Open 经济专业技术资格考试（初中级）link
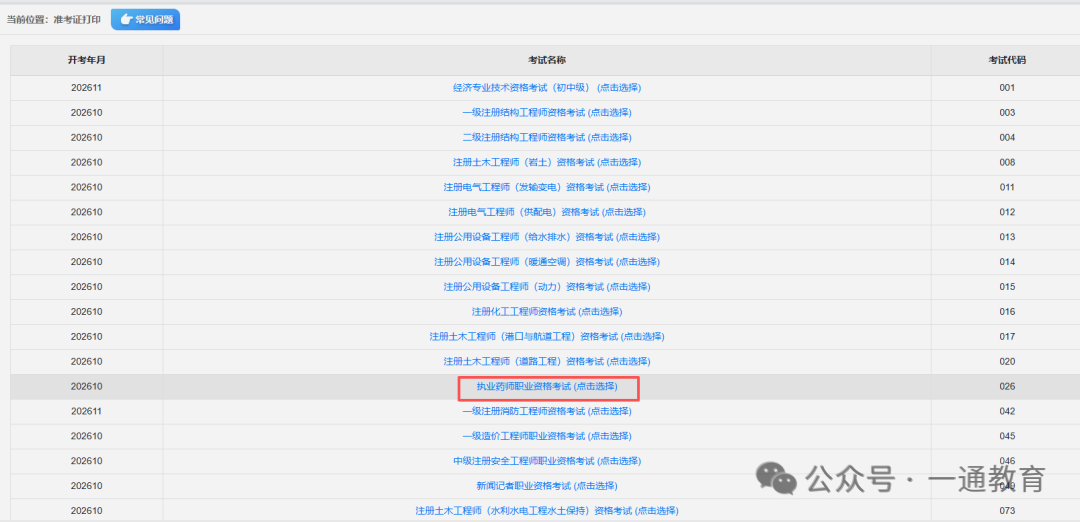This screenshot has width=1080, height=522. pyautogui.click(x=547, y=87)
